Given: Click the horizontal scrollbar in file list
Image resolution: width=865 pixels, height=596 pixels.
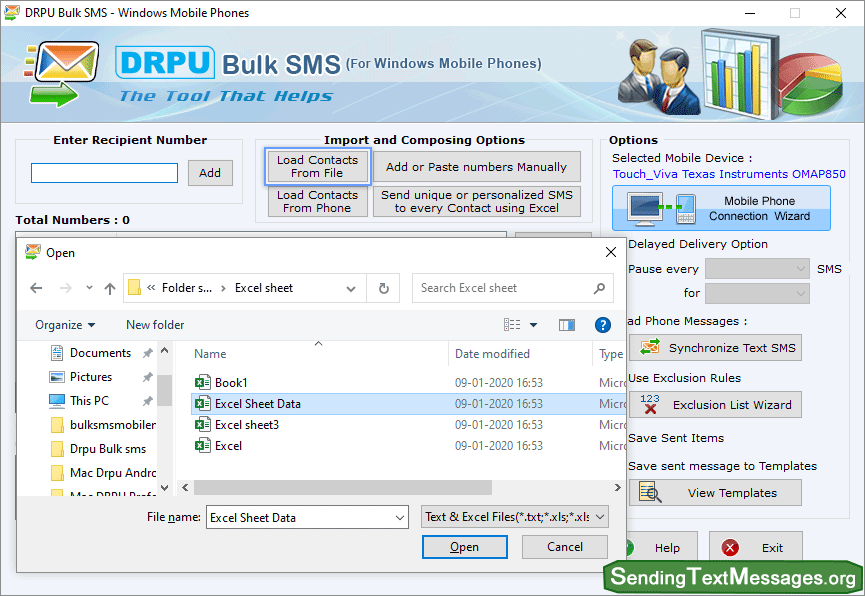Looking at the screenshot, I should [343, 487].
